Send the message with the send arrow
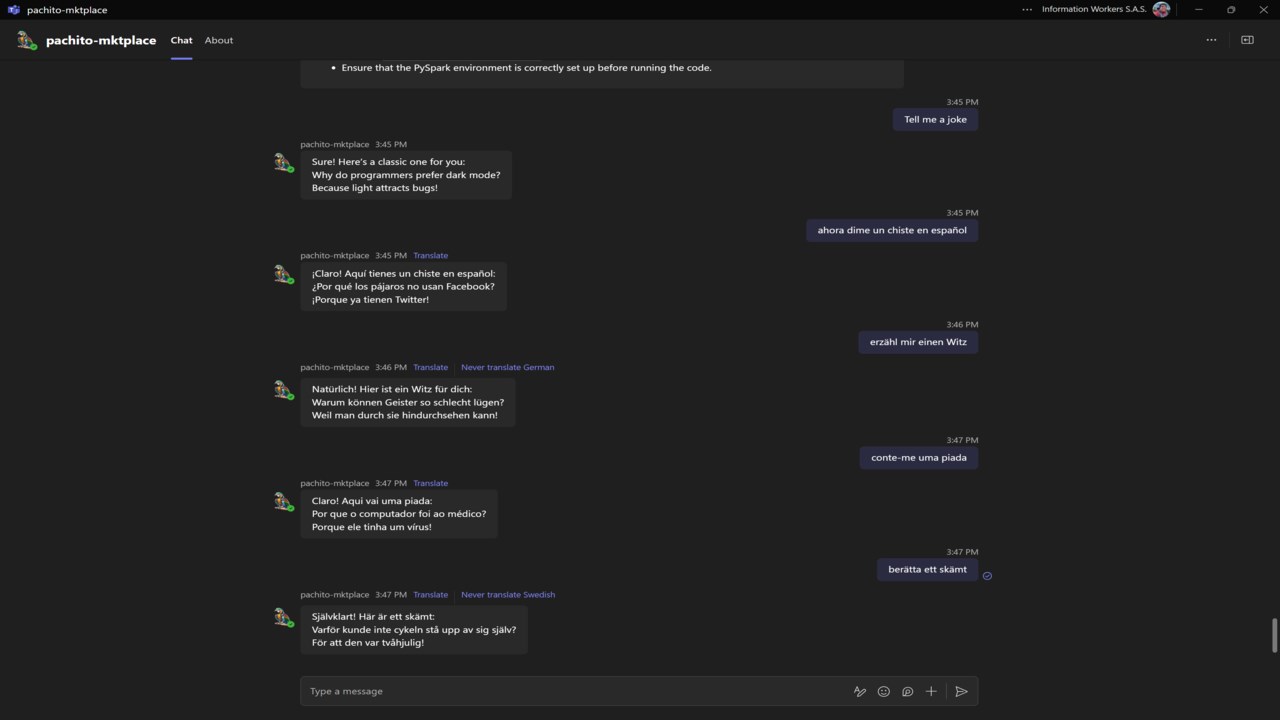Screen dimensions: 1280x720 (961, 691)
